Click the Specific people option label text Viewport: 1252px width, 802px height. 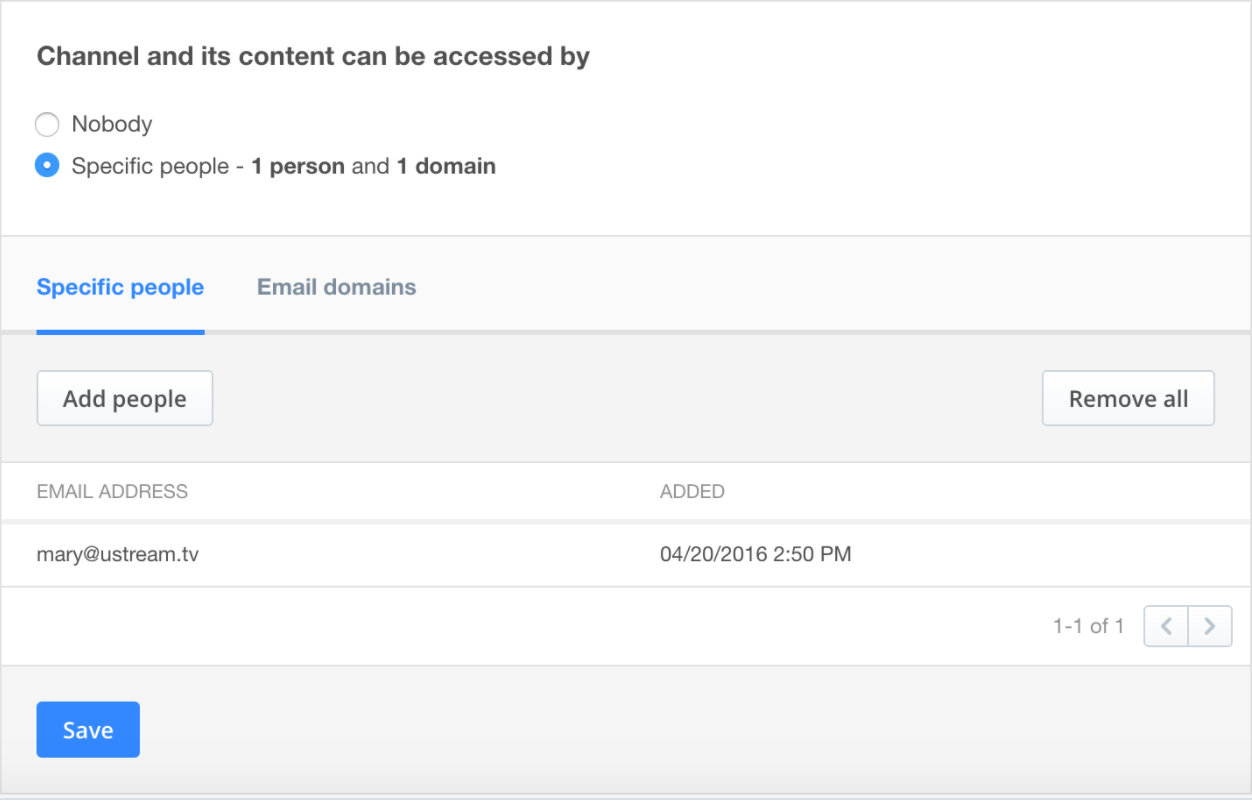click(x=150, y=166)
